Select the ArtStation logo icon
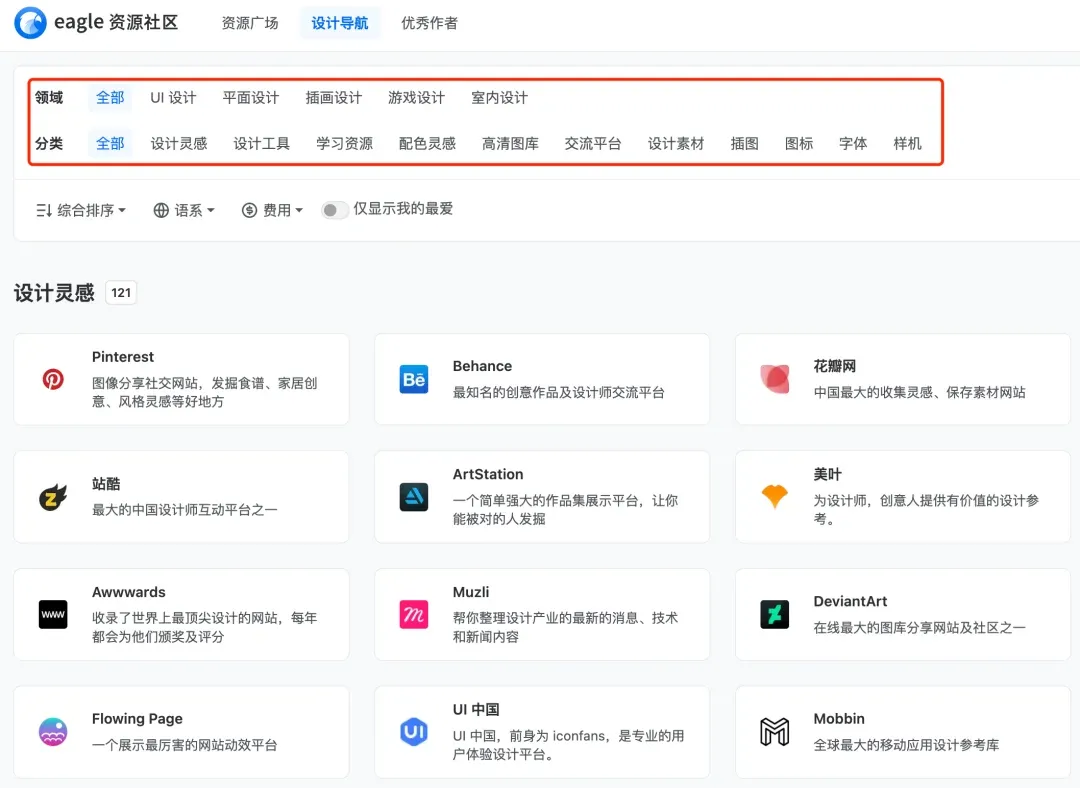1080x788 pixels. click(414, 497)
